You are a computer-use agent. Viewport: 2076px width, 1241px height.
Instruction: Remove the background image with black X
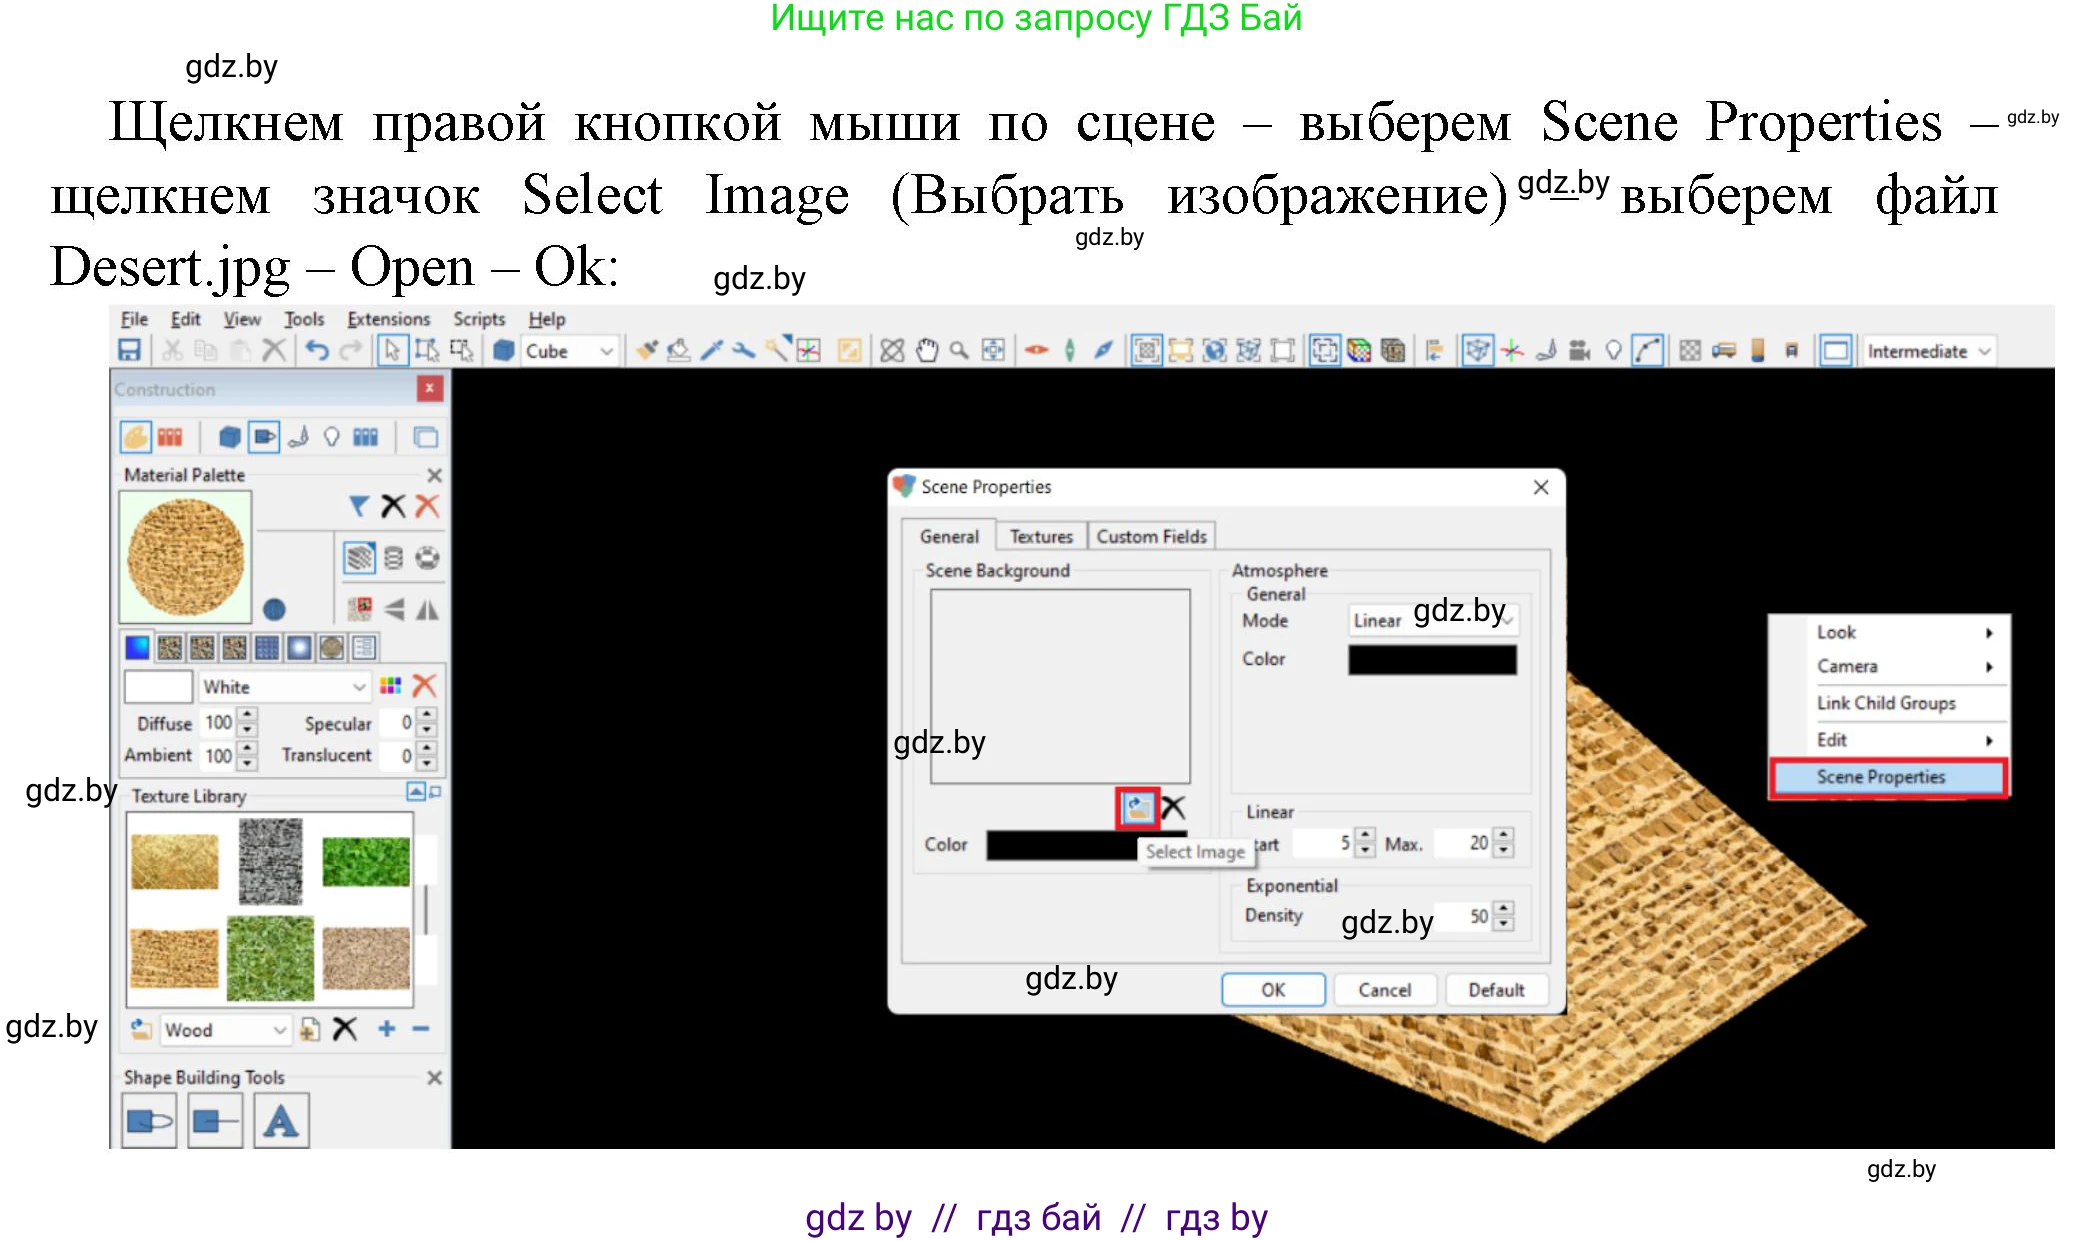[1173, 808]
